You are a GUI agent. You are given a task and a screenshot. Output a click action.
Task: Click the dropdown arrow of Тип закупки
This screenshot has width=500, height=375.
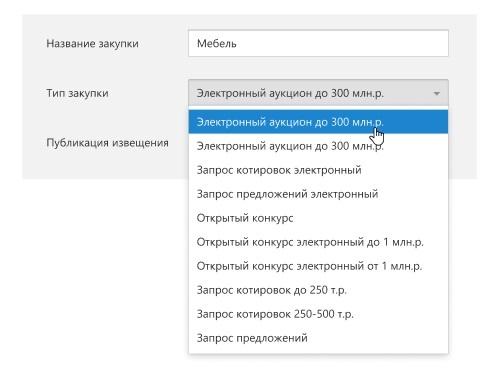click(x=436, y=93)
